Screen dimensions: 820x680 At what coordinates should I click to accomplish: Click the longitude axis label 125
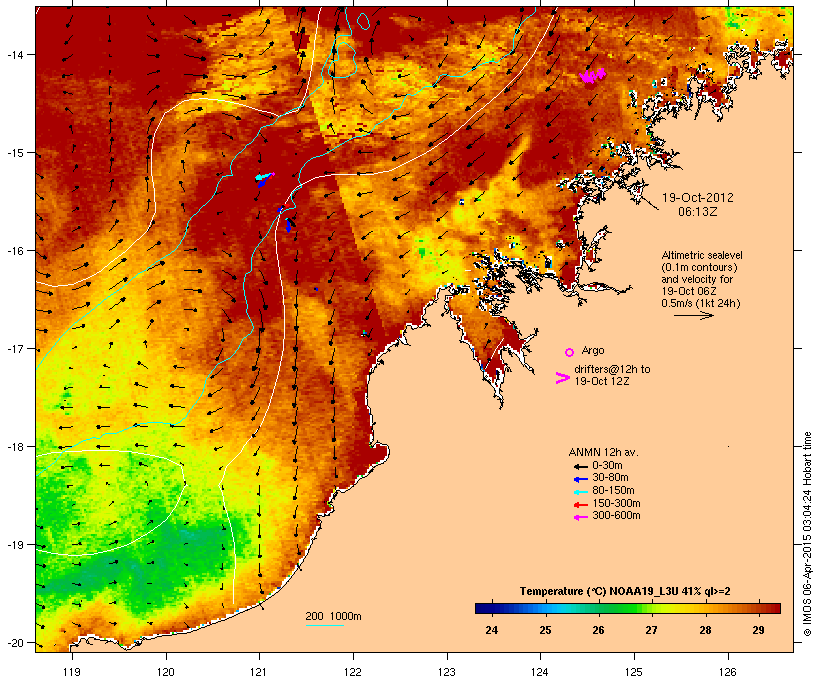pyautogui.click(x=634, y=672)
